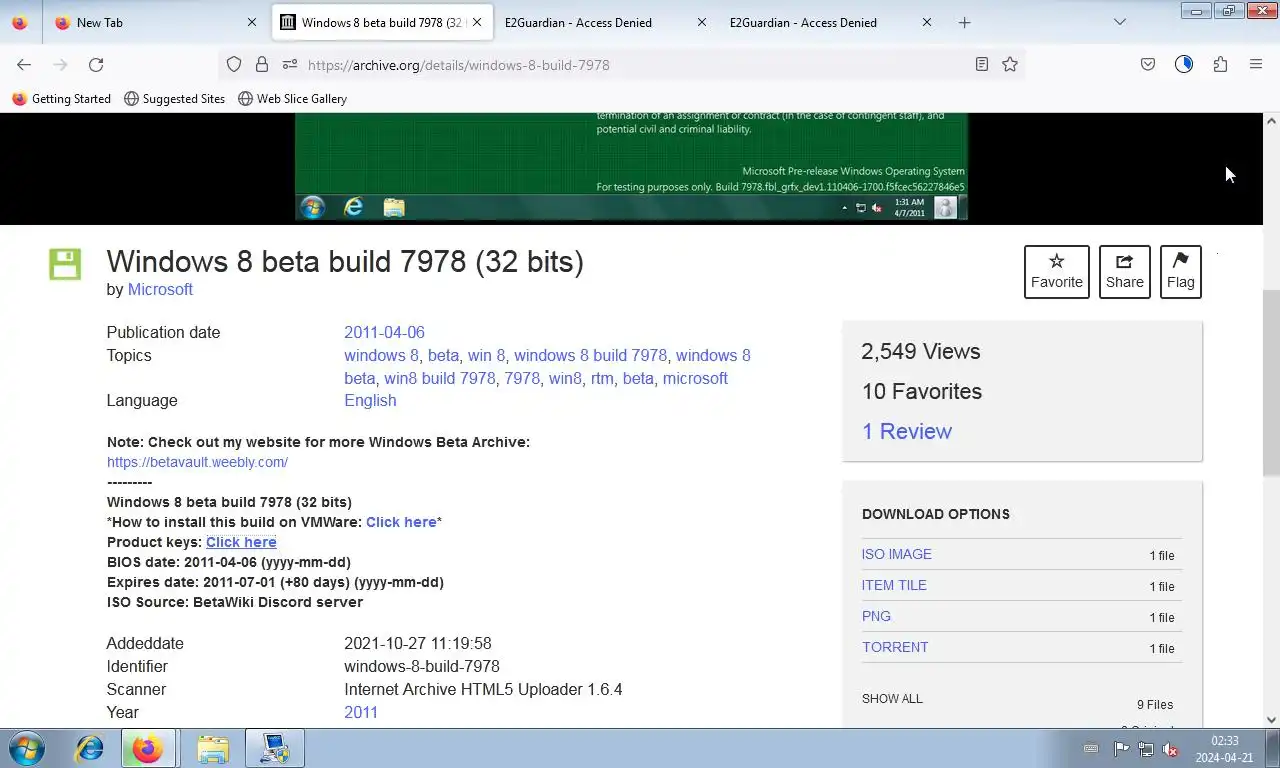Screen dimensions: 1280x768
Task: Open the Firefox hamburger menu
Action: [1256, 65]
